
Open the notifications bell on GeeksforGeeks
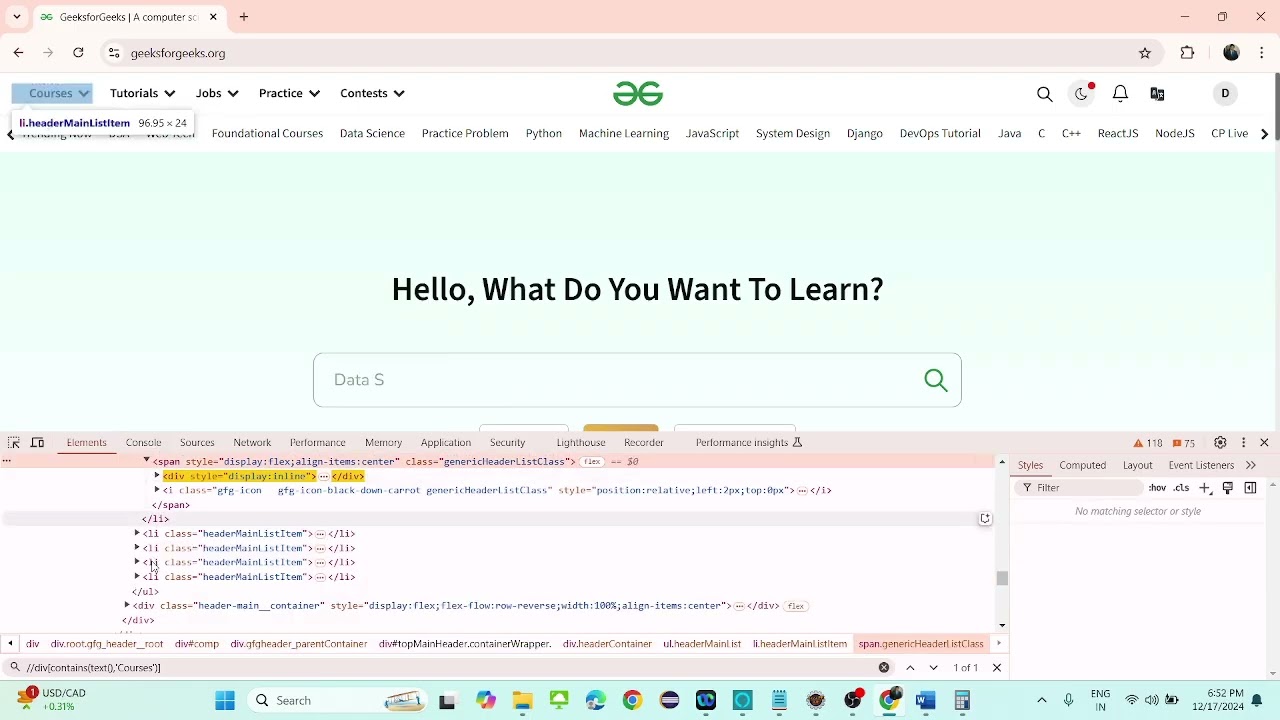pyautogui.click(x=1120, y=93)
